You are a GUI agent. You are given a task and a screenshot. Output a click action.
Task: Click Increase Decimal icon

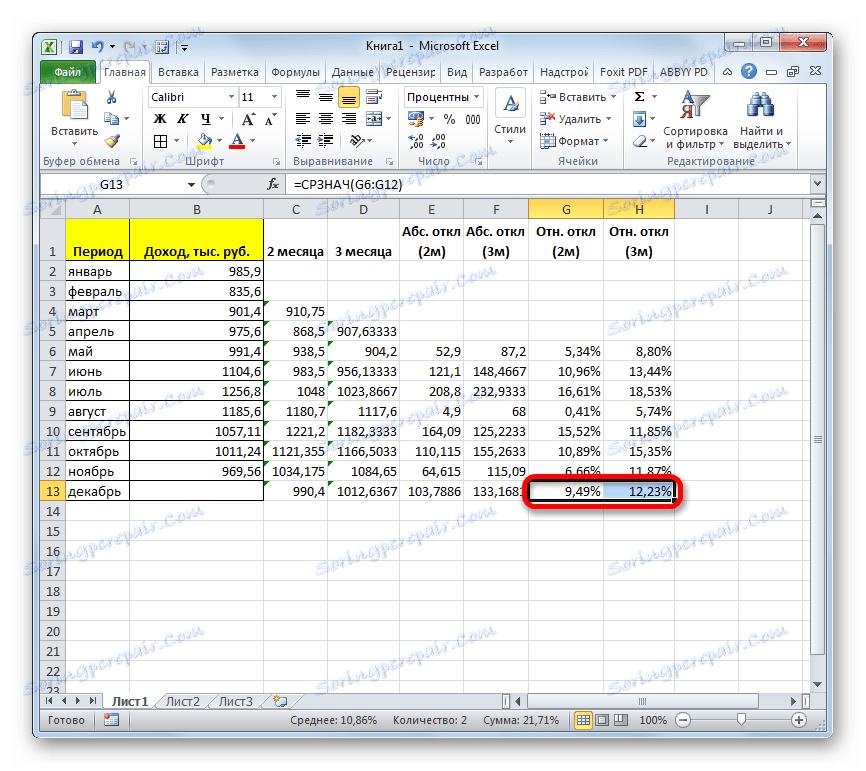(414, 140)
